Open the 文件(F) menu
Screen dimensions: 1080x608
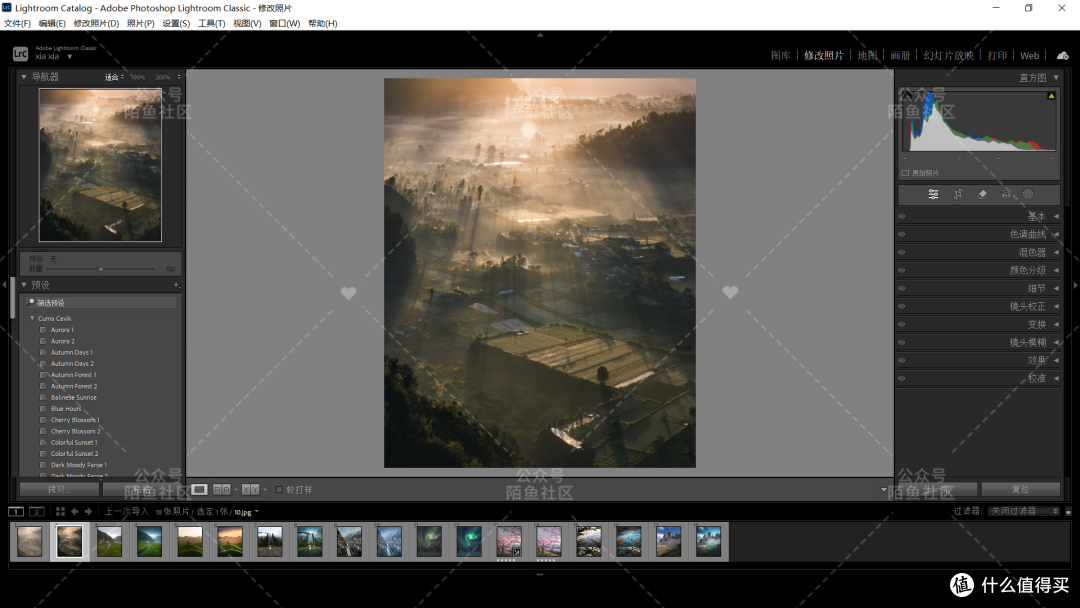pos(17,23)
